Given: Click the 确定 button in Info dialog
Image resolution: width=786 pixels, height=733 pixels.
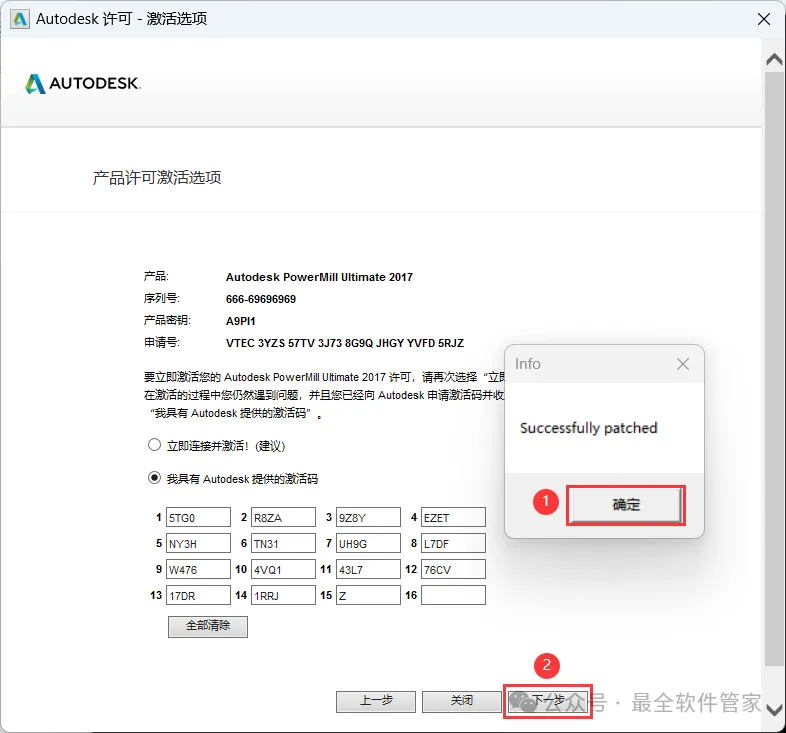Looking at the screenshot, I should click(x=626, y=505).
